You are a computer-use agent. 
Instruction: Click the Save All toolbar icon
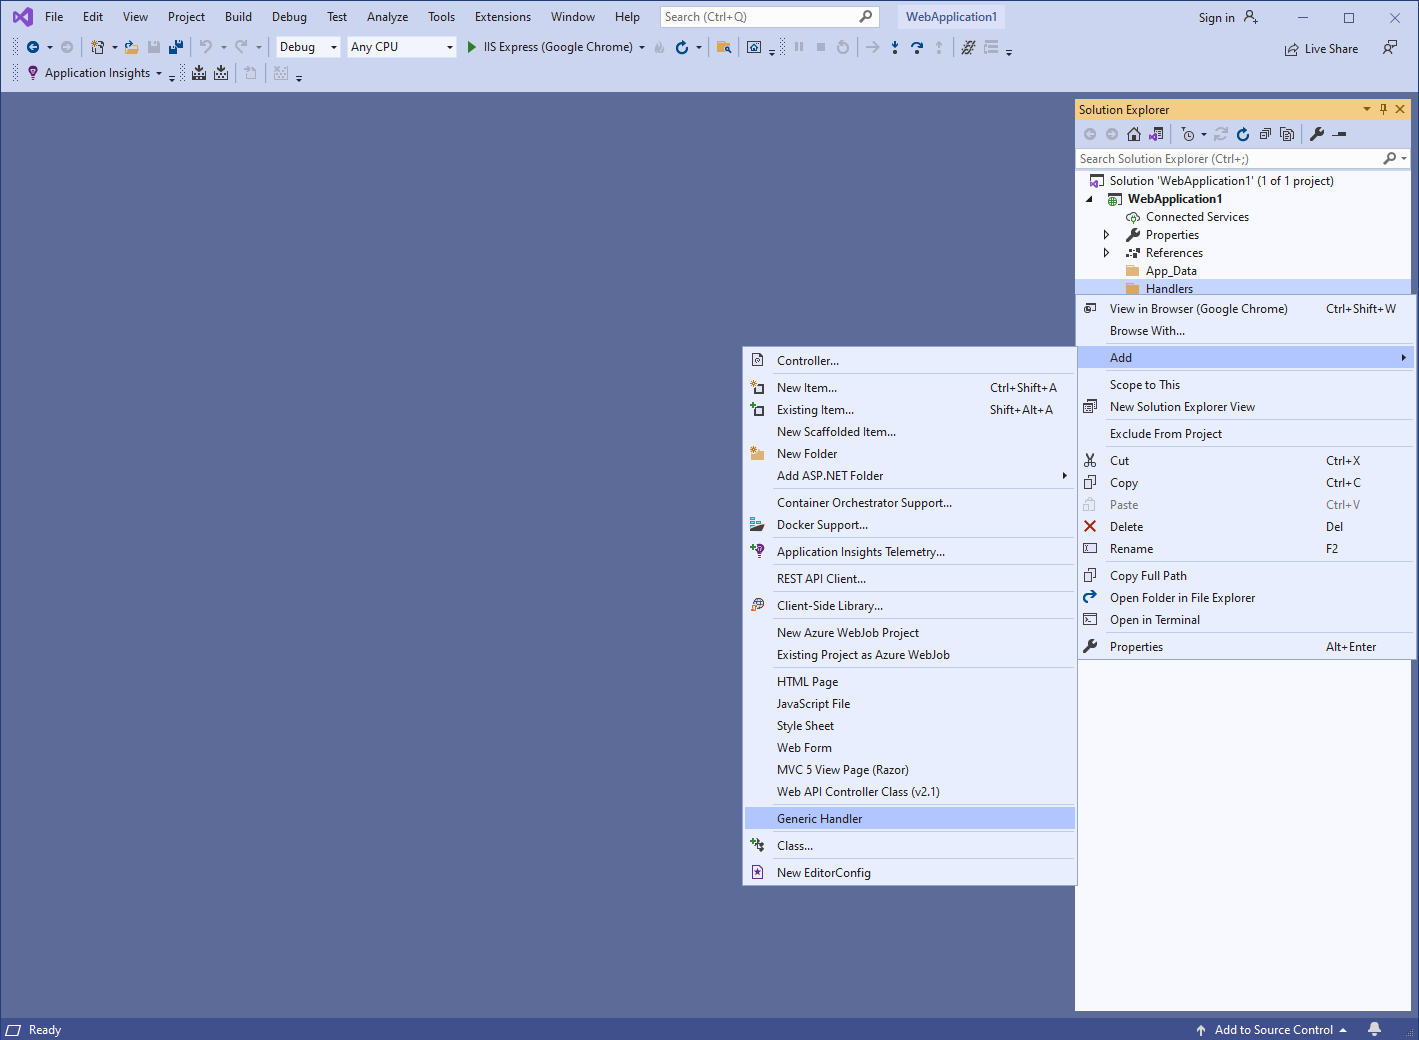tap(176, 47)
